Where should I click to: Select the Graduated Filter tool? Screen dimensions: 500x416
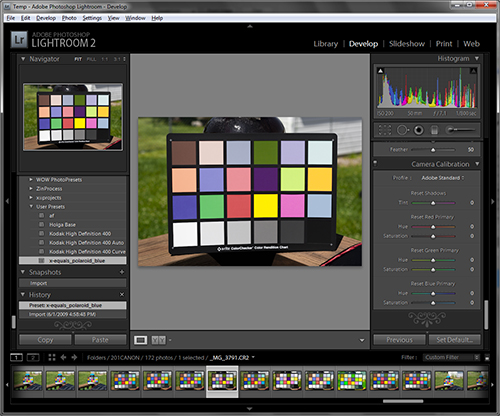click(434, 130)
